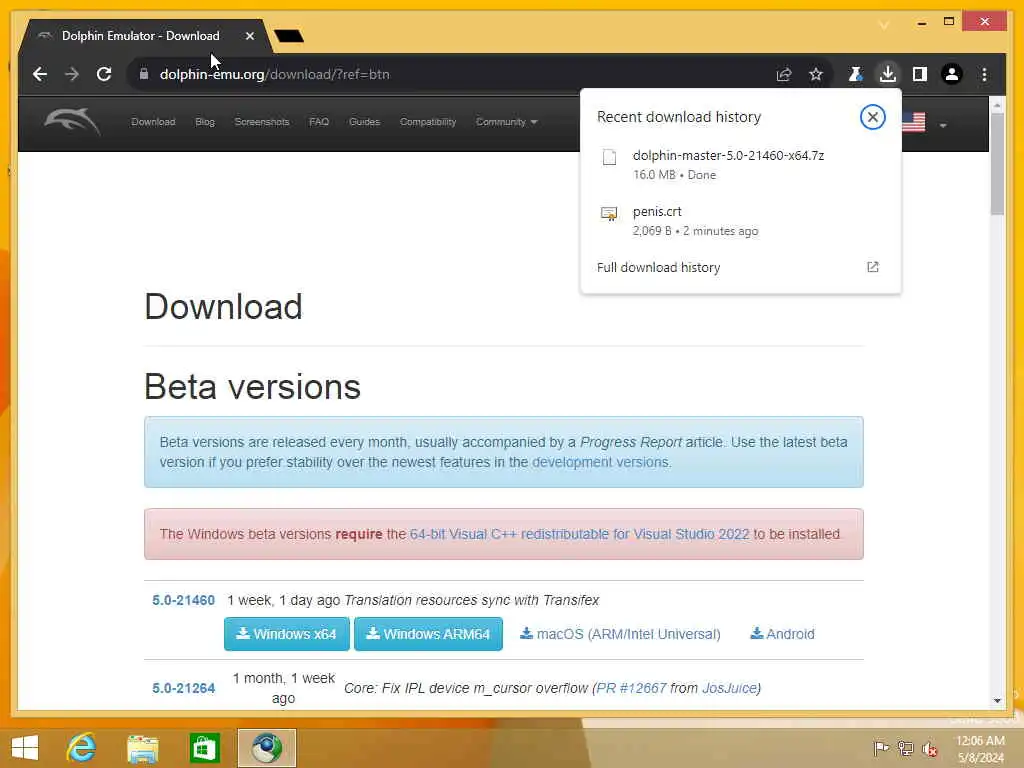Open 64-bit Visual C++ redistributable link
The image size is (1024, 768).
[x=579, y=534]
